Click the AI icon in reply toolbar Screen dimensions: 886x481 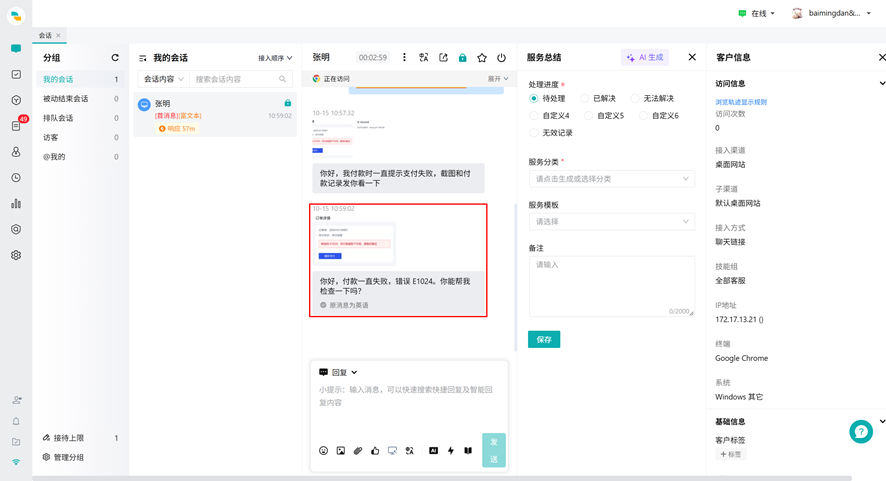click(x=433, y=450)
